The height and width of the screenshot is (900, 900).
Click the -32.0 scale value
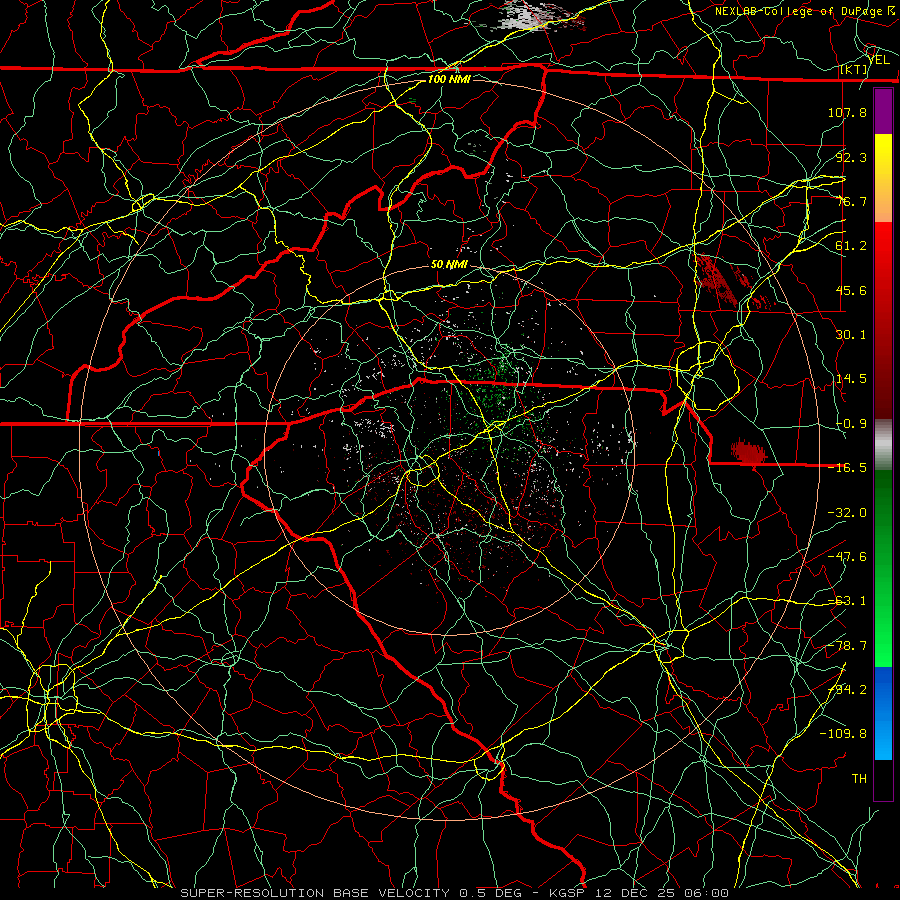847,513
